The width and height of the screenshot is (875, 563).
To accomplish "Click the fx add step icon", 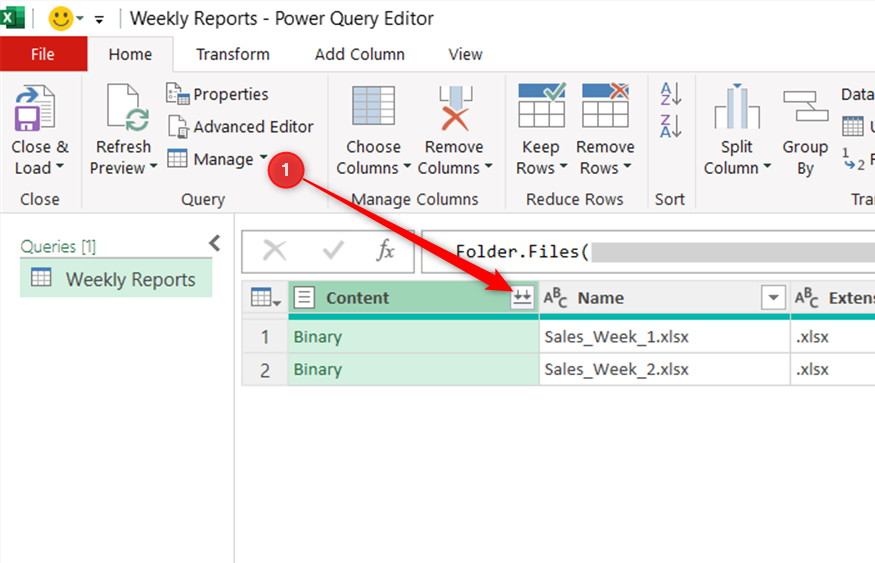I will click(385, 251).
